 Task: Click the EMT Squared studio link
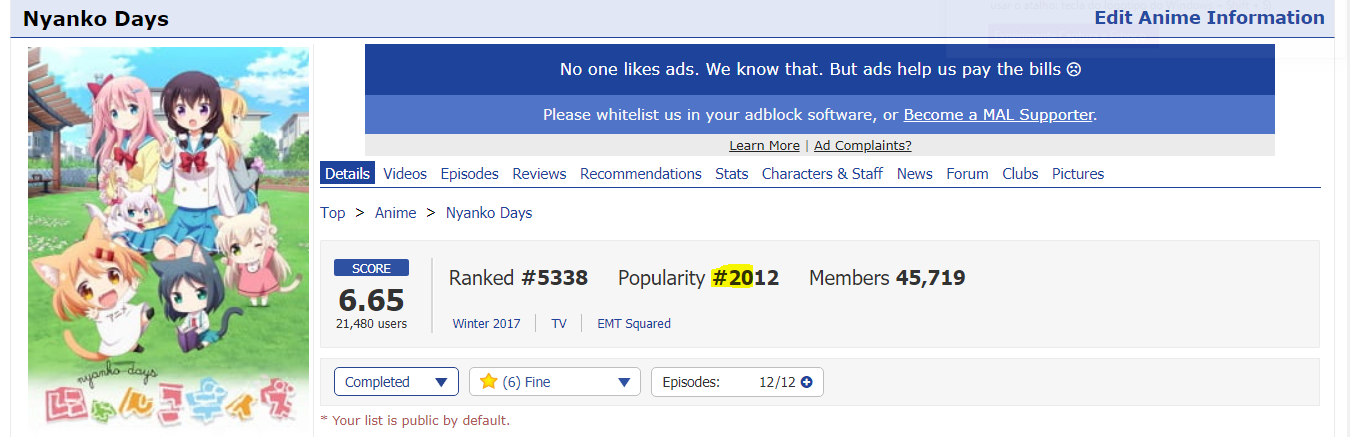click(x=634, y=323)
